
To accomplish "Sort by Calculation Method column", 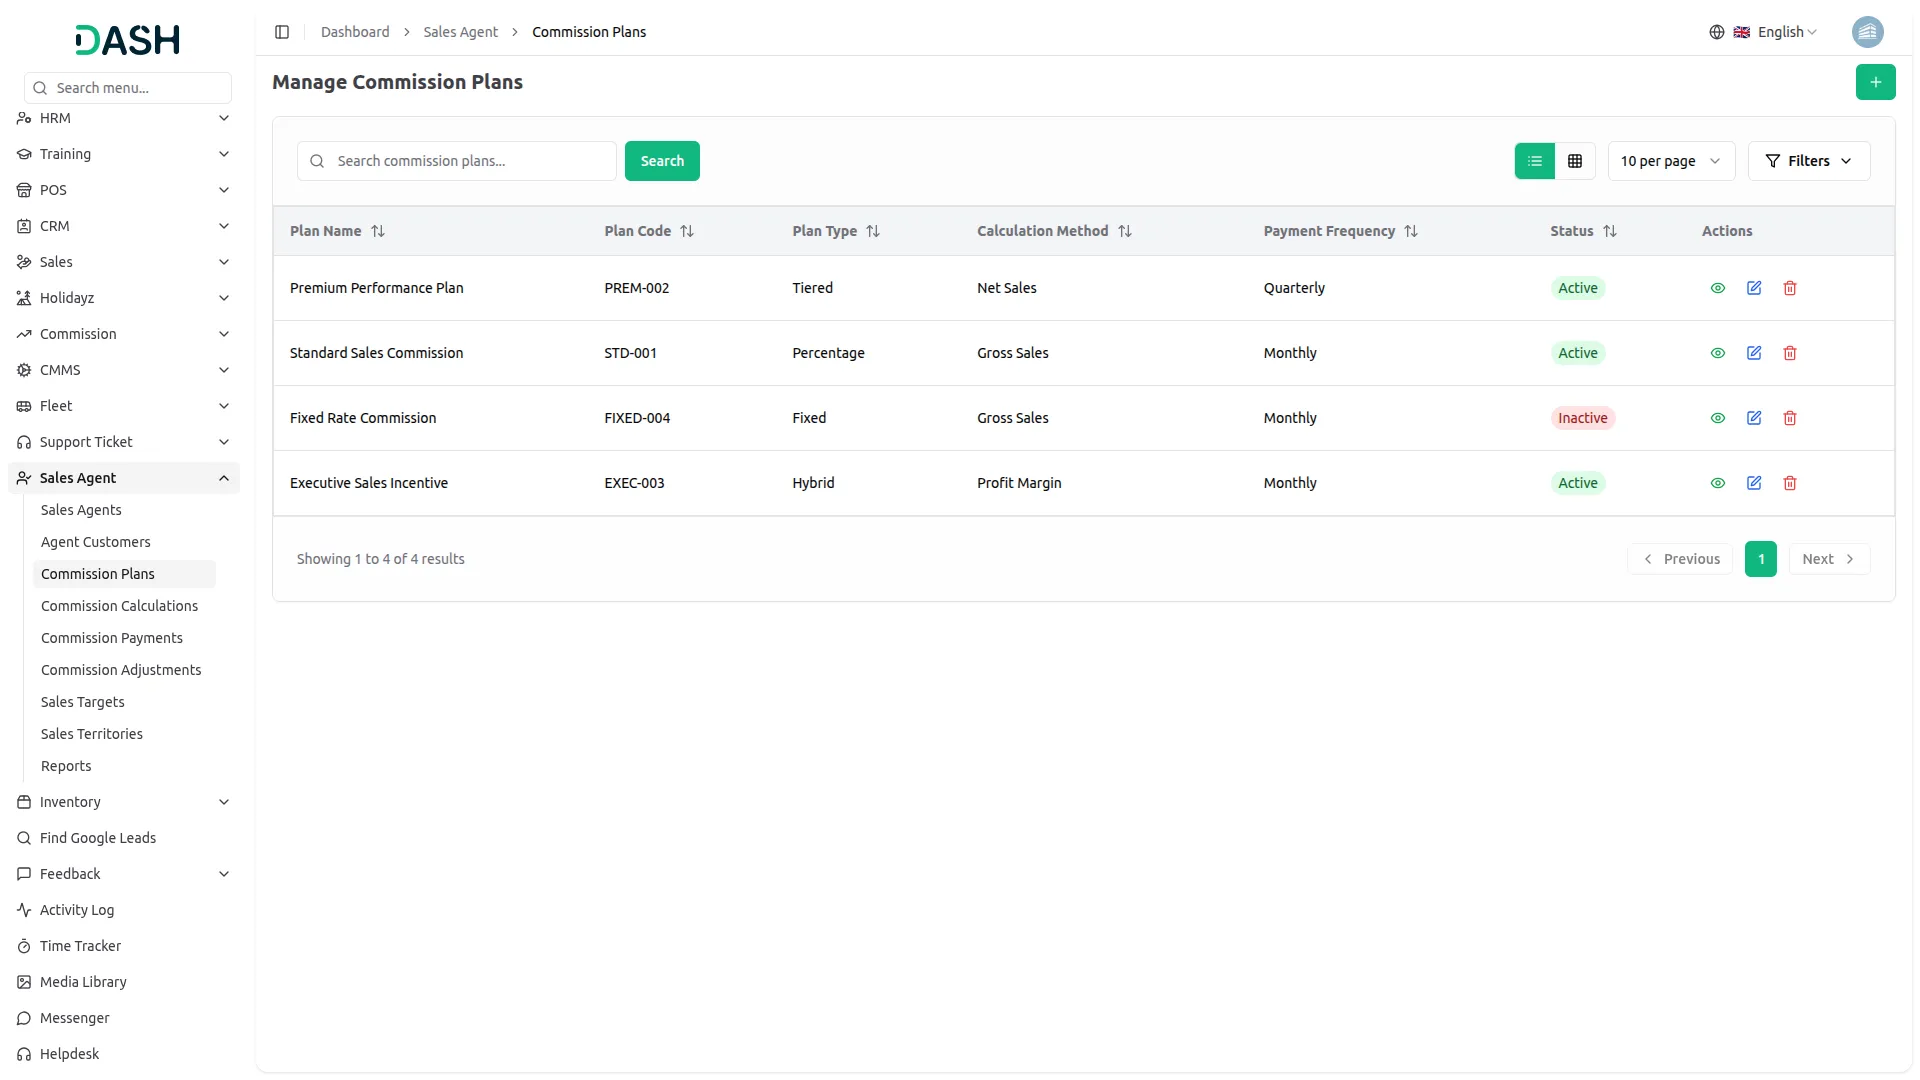I will point(1054,231).
